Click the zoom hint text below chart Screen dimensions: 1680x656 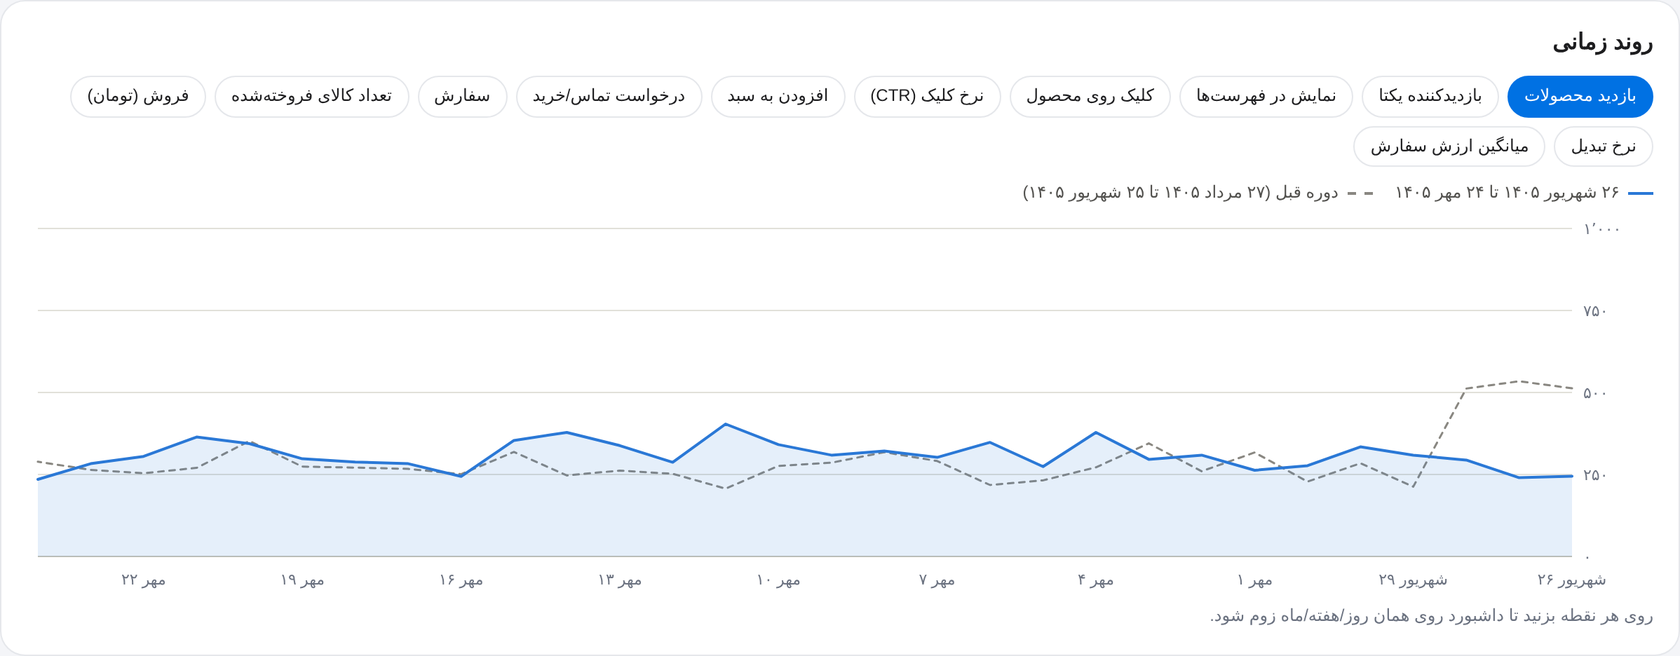point(1431,616)
